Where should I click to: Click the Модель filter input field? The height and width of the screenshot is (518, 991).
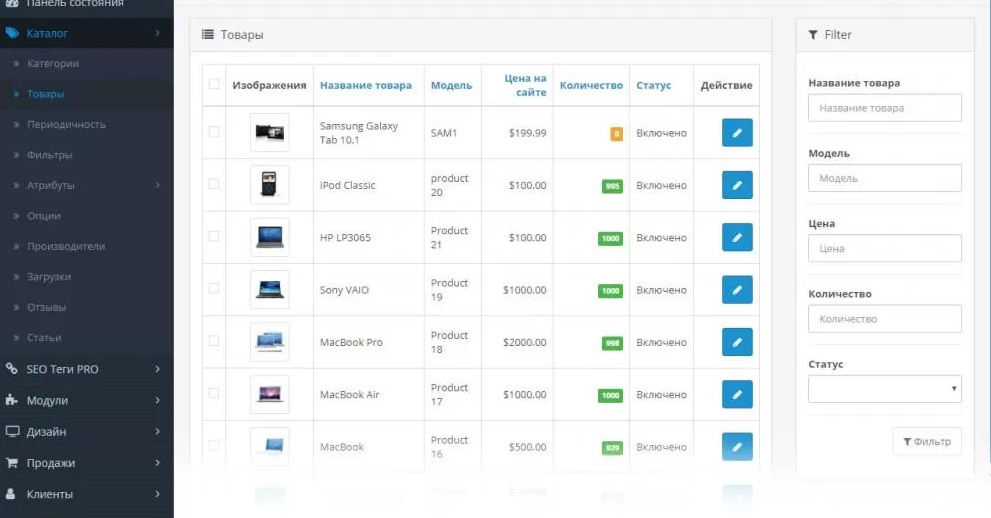(x=884, y=178)
